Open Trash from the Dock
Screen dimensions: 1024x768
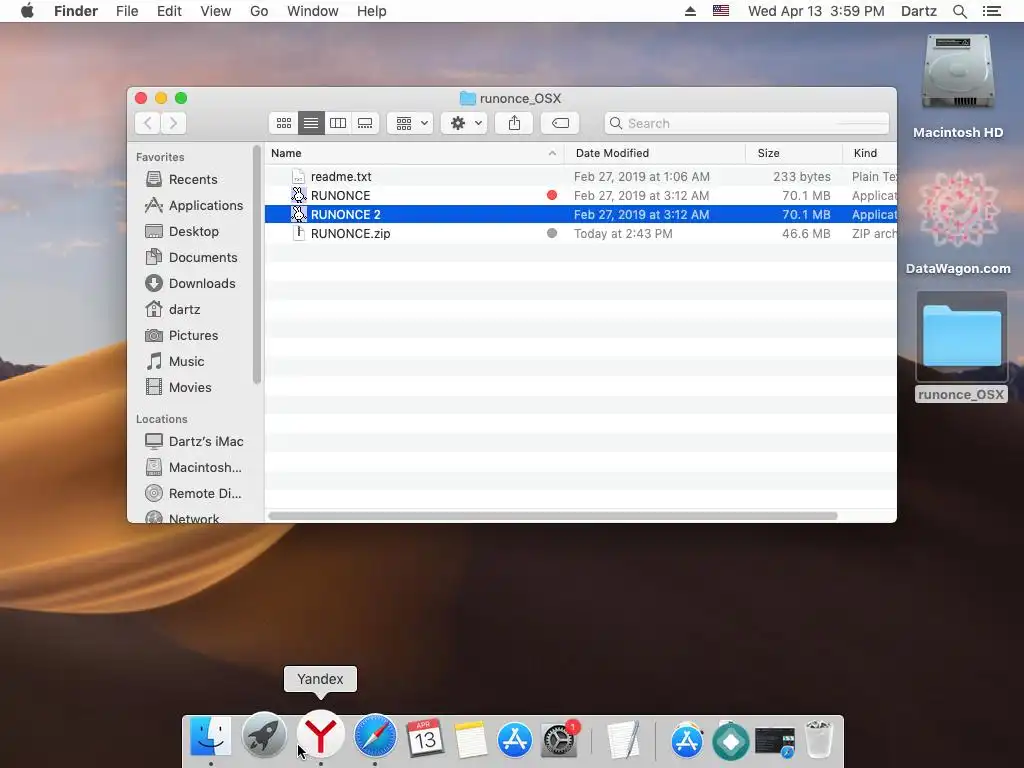(x=818, y=739)
